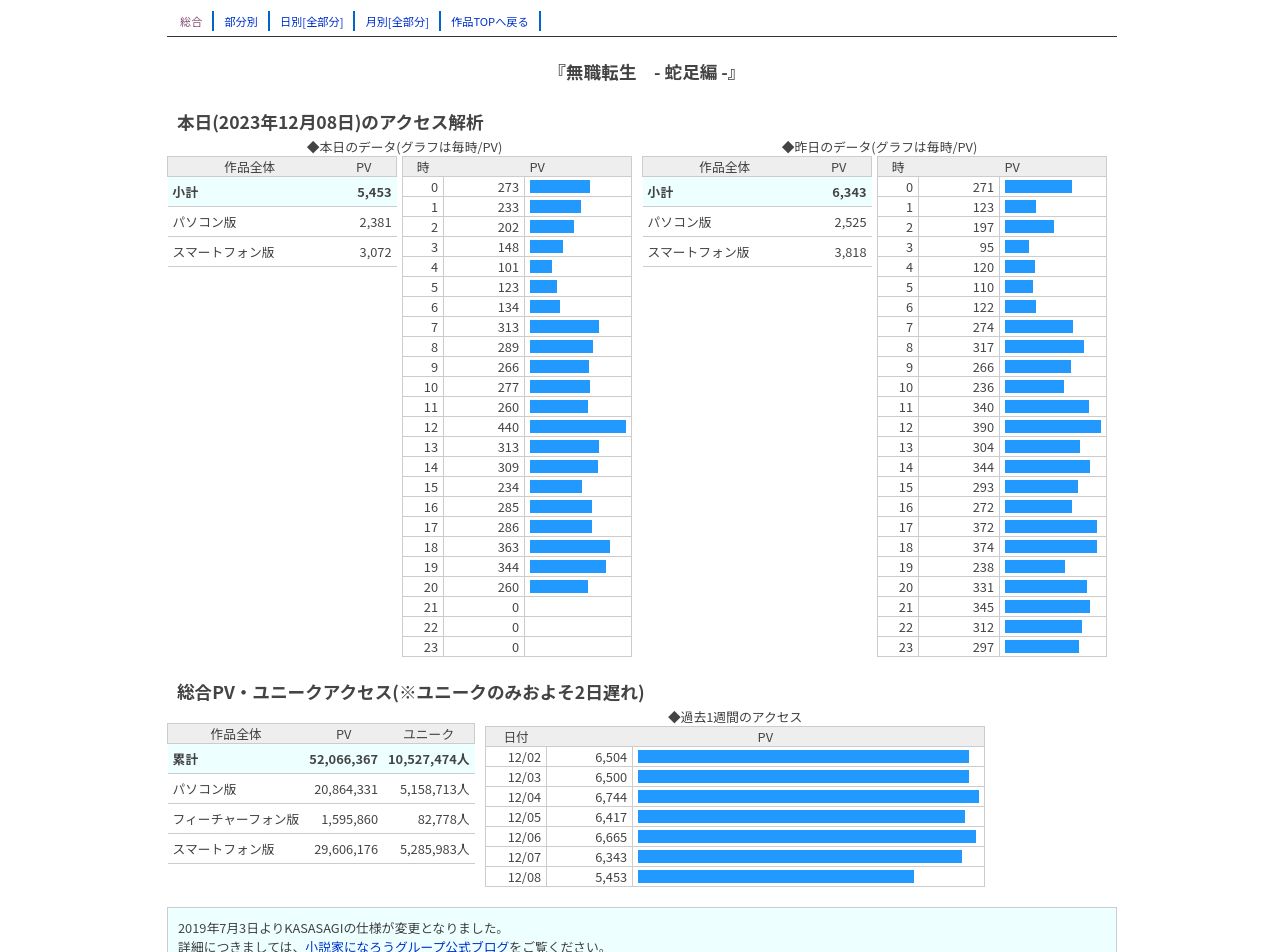Click yesterday's hour 17 PV value 372

983,527
